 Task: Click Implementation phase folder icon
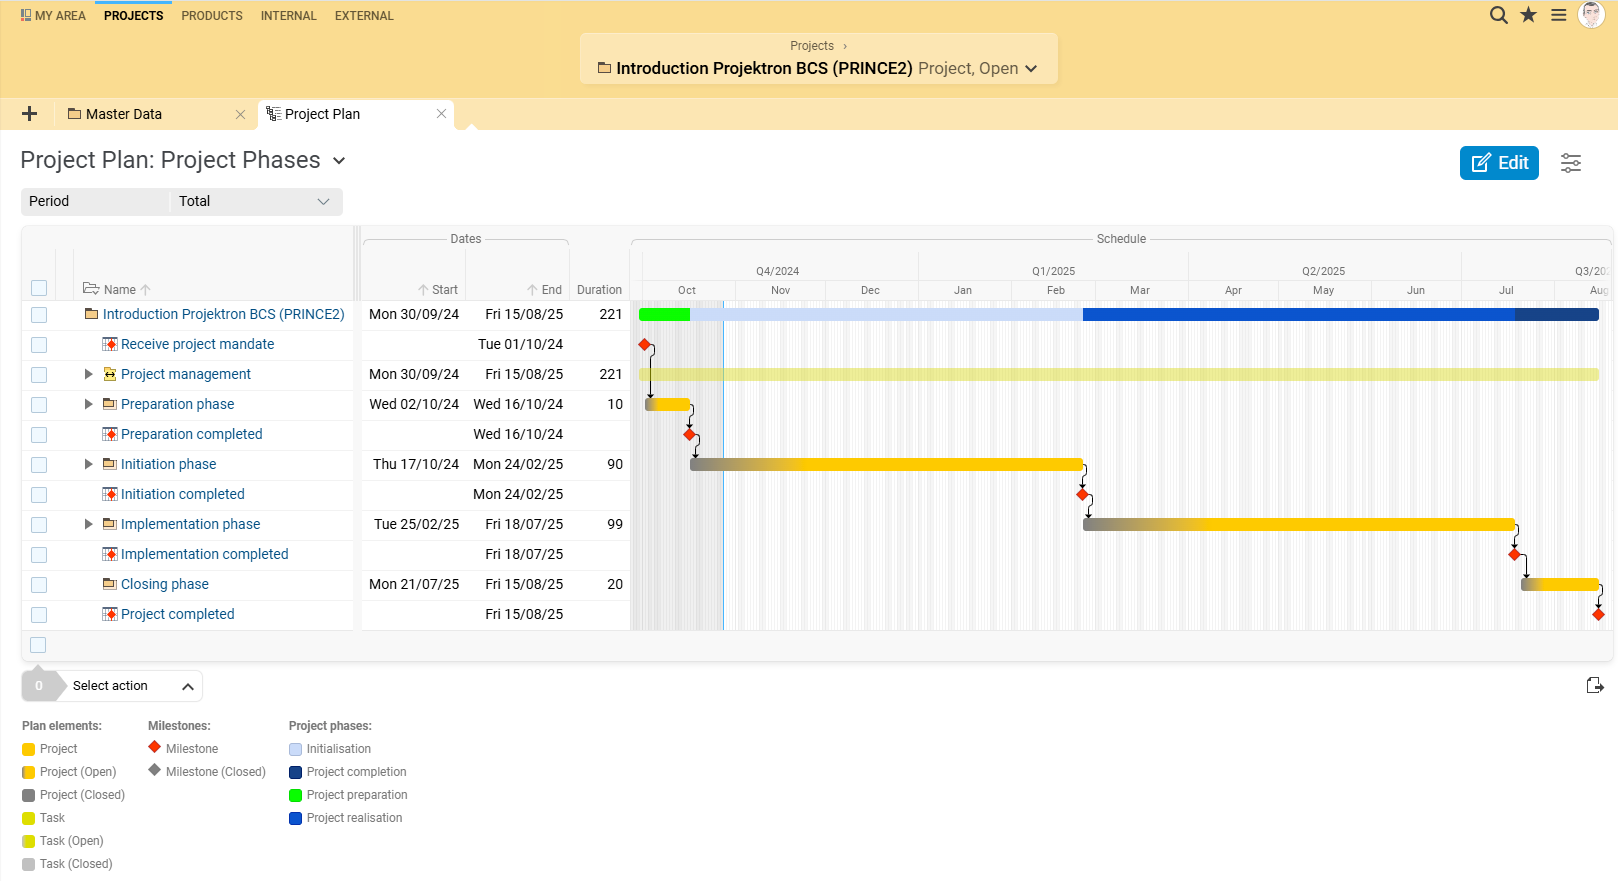pyautogui.click(x=110, y=524)
